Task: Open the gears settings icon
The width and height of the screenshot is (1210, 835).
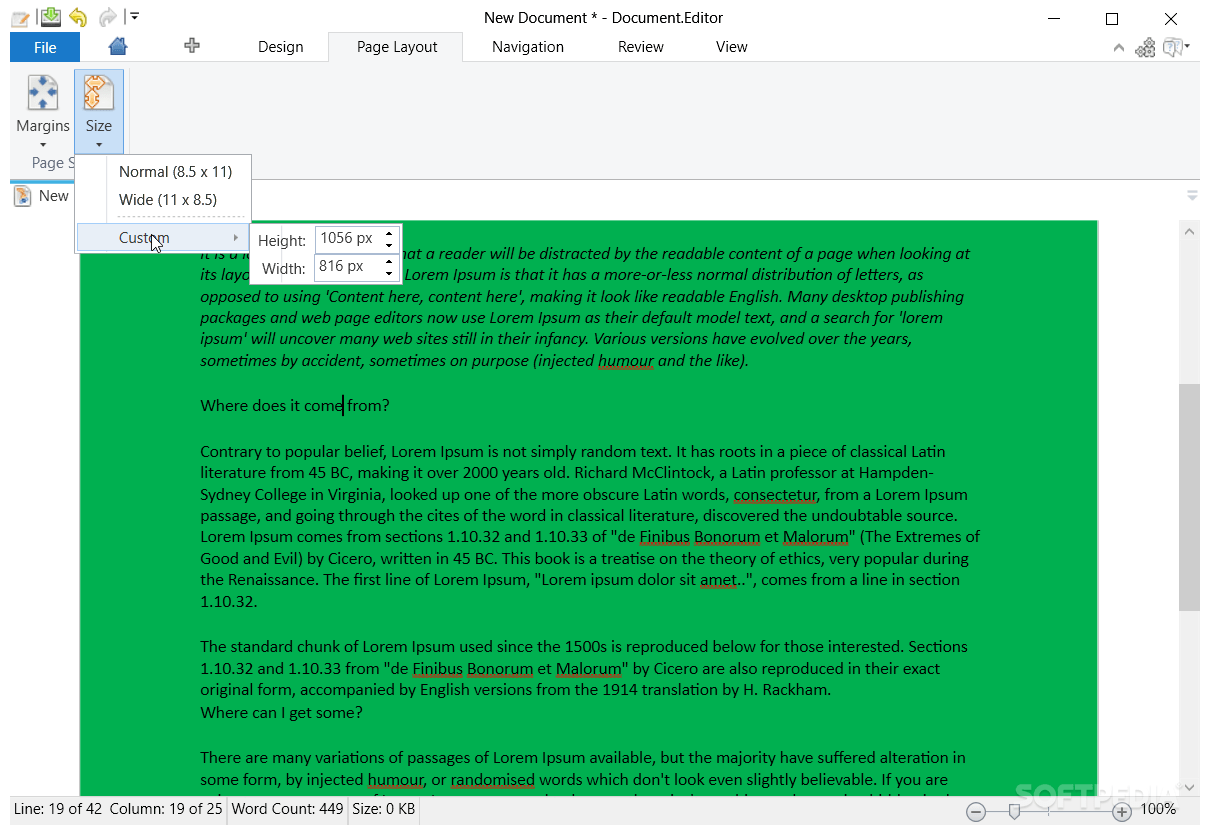Action: pyautogui.click(x=1146, y=47)
